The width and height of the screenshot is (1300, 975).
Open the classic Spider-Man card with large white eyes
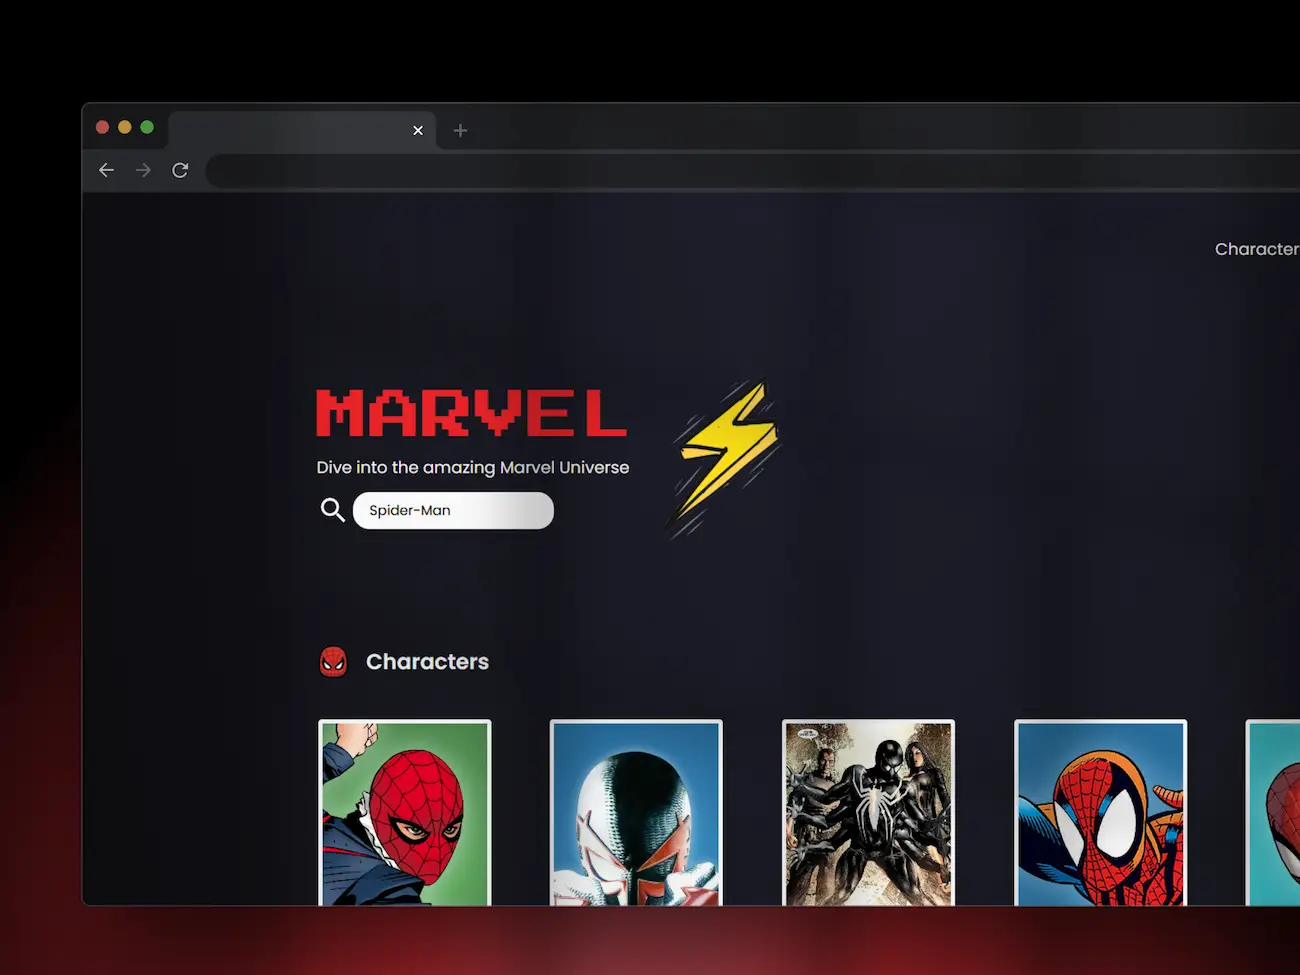click(x=1100, y=812)
